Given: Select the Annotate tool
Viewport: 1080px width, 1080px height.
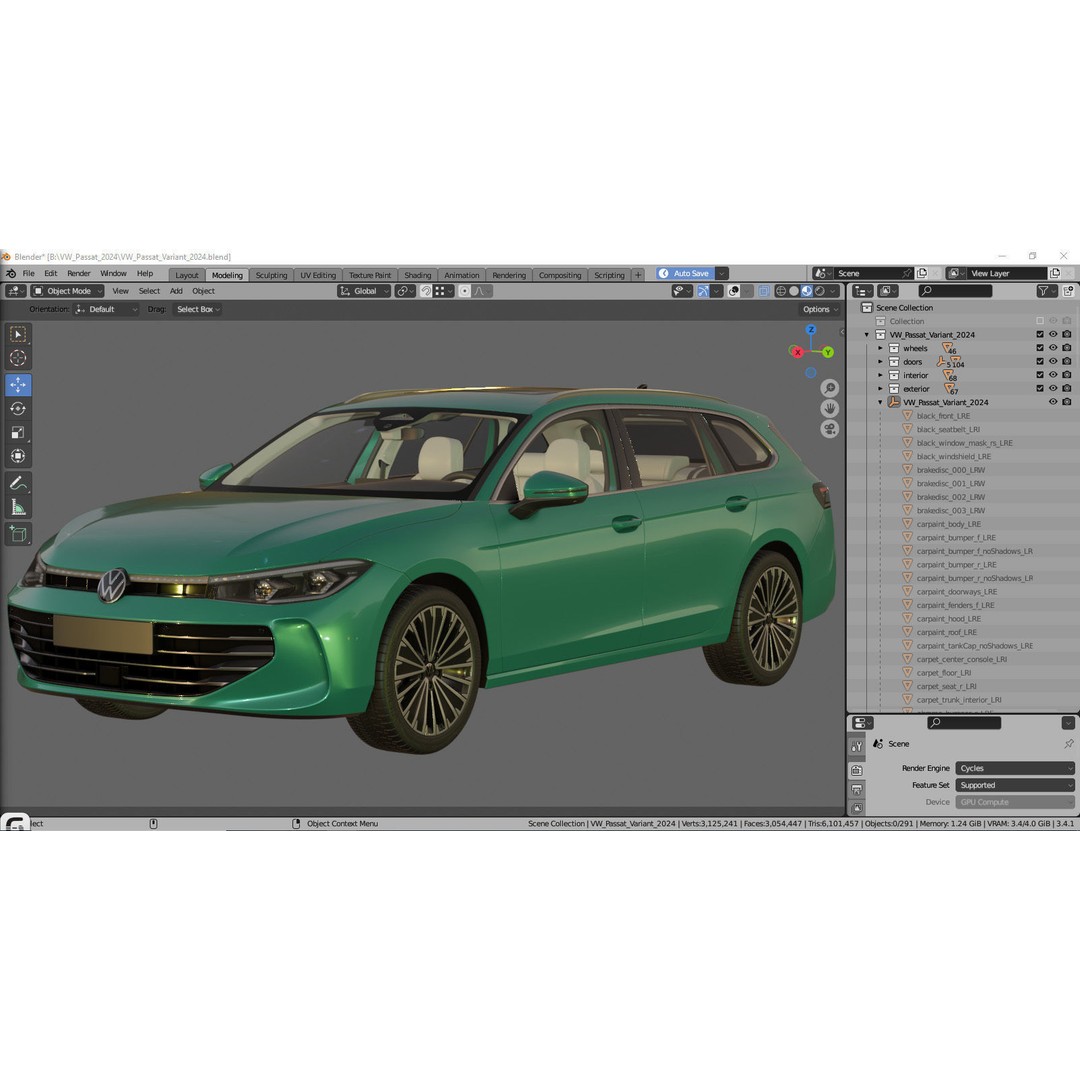Looking at the screenshot, I should [x=18, y=484].
